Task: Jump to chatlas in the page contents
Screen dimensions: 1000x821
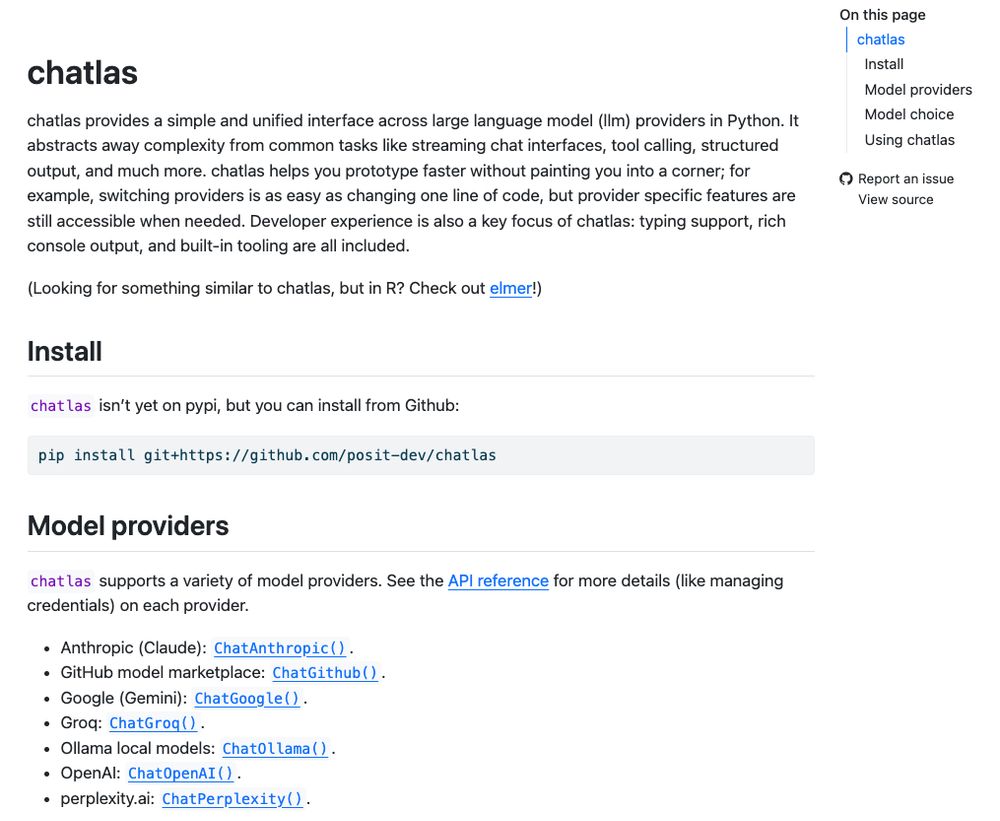Action: pos(880,40)
